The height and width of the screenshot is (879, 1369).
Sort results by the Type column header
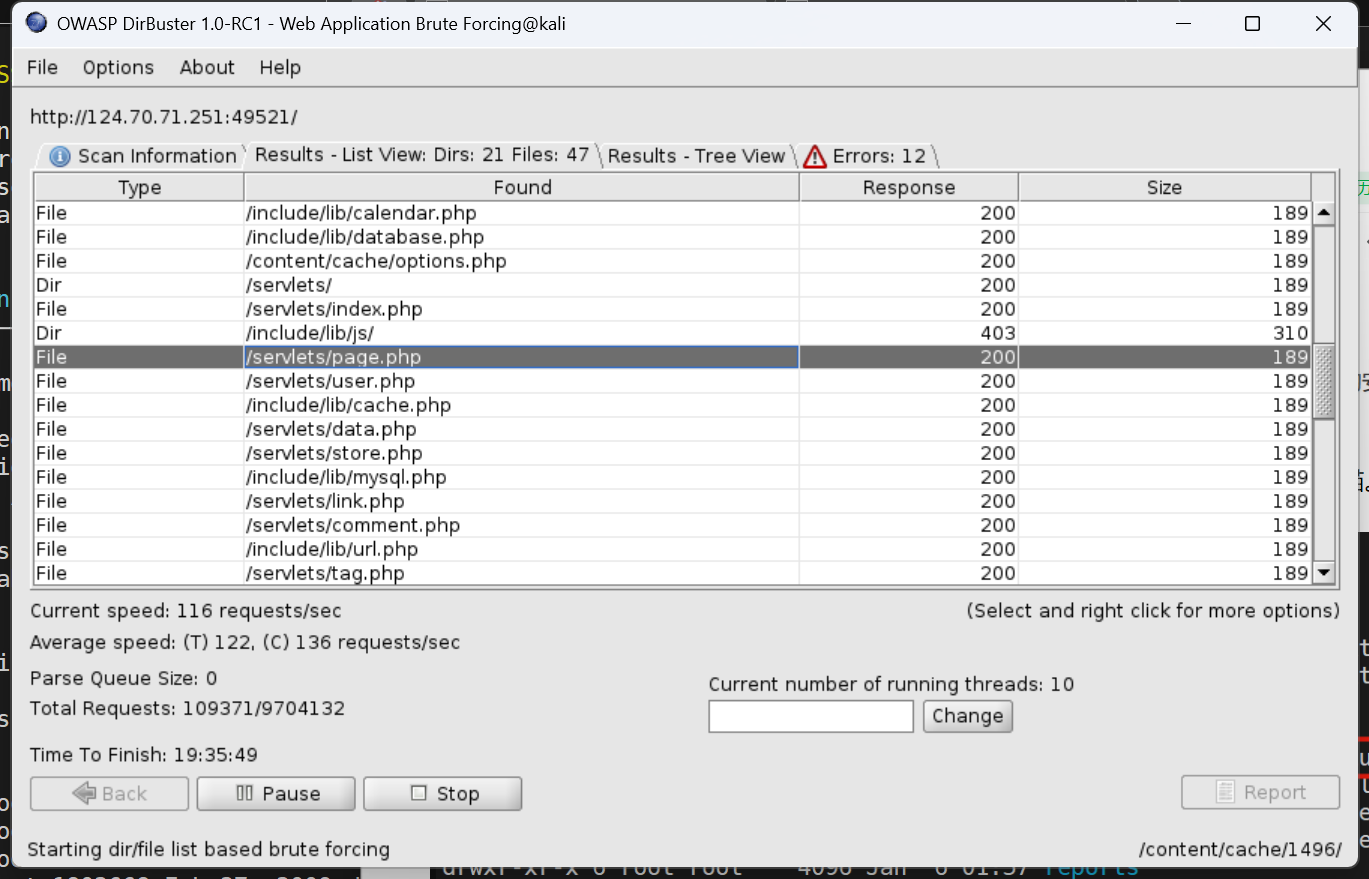coord(139,187)
